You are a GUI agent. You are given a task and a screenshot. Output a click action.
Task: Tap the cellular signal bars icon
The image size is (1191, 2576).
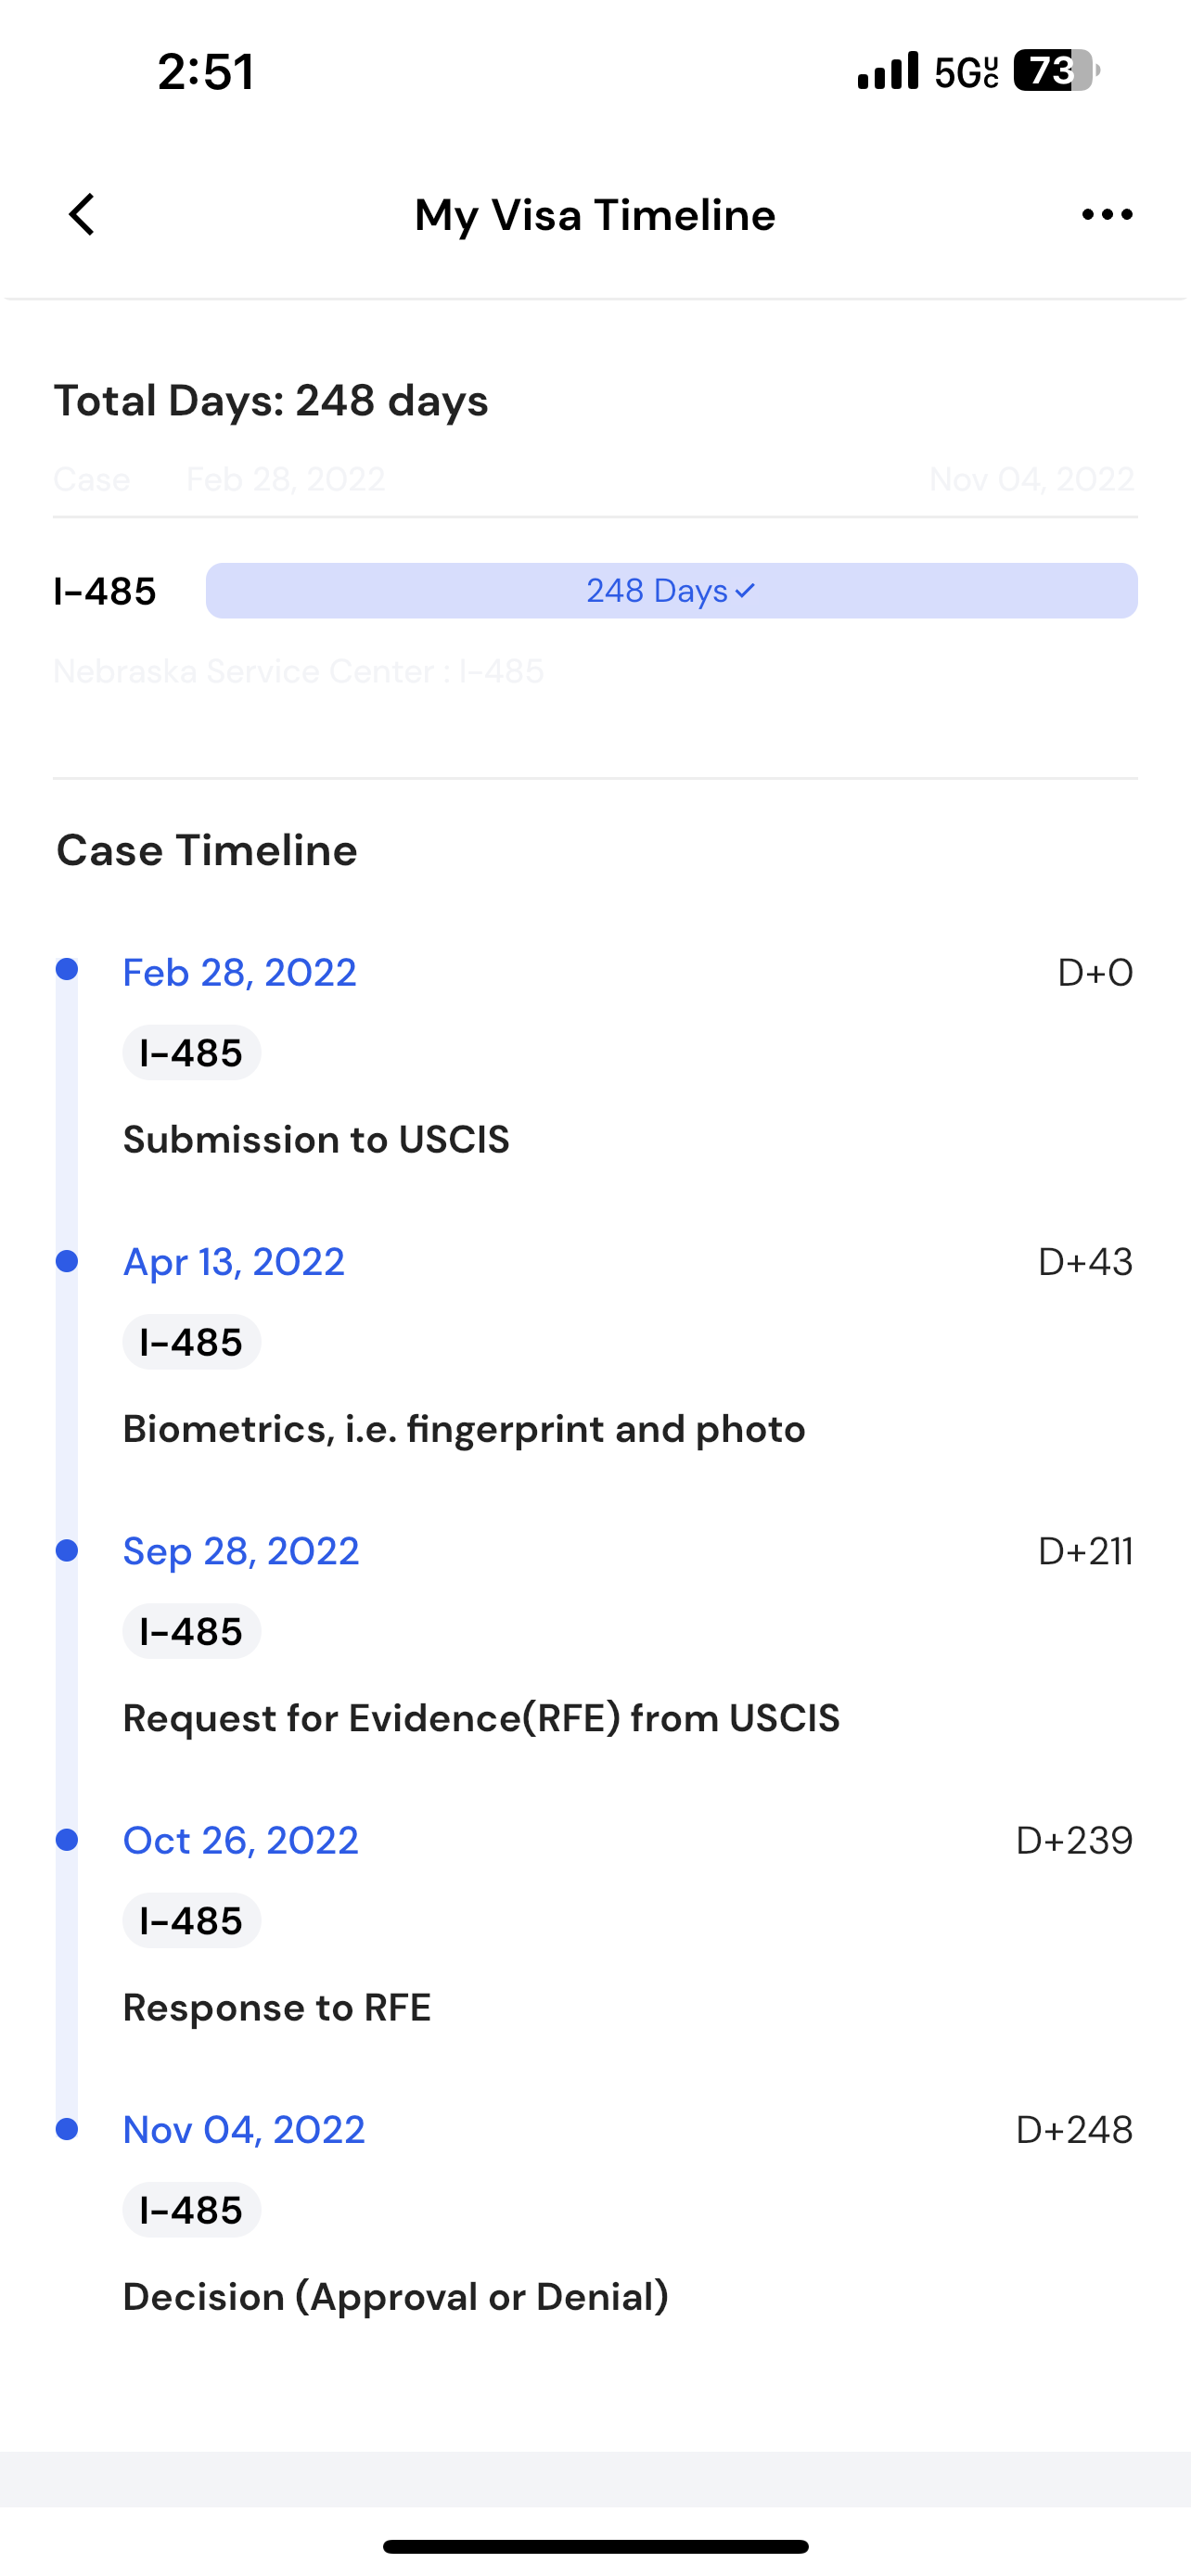click(x=887, y=71)
